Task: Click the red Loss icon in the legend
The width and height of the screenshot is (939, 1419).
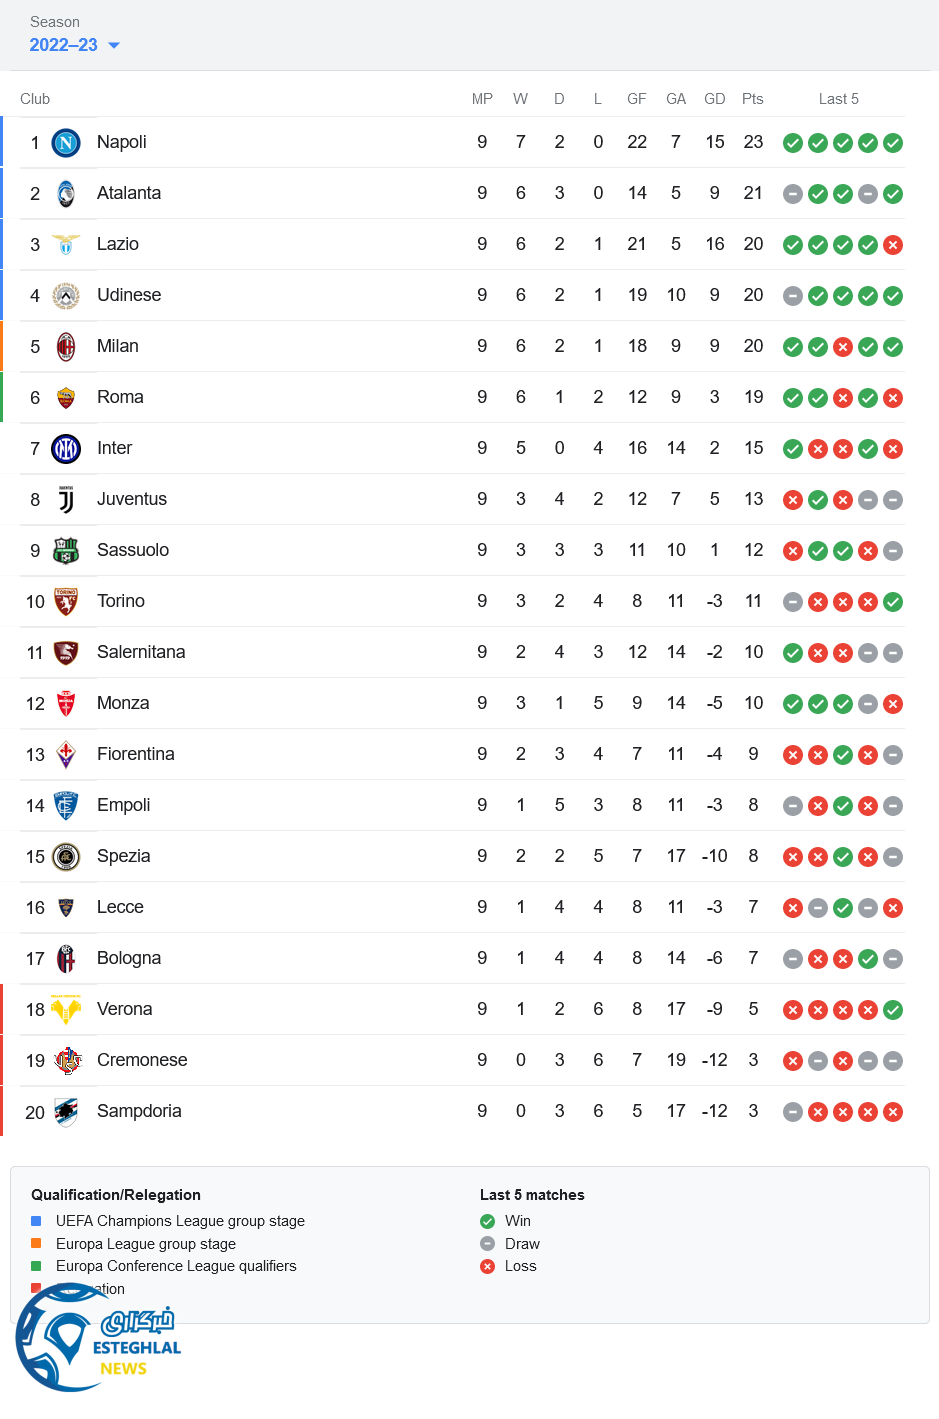Action: [x=488, y=1266]
